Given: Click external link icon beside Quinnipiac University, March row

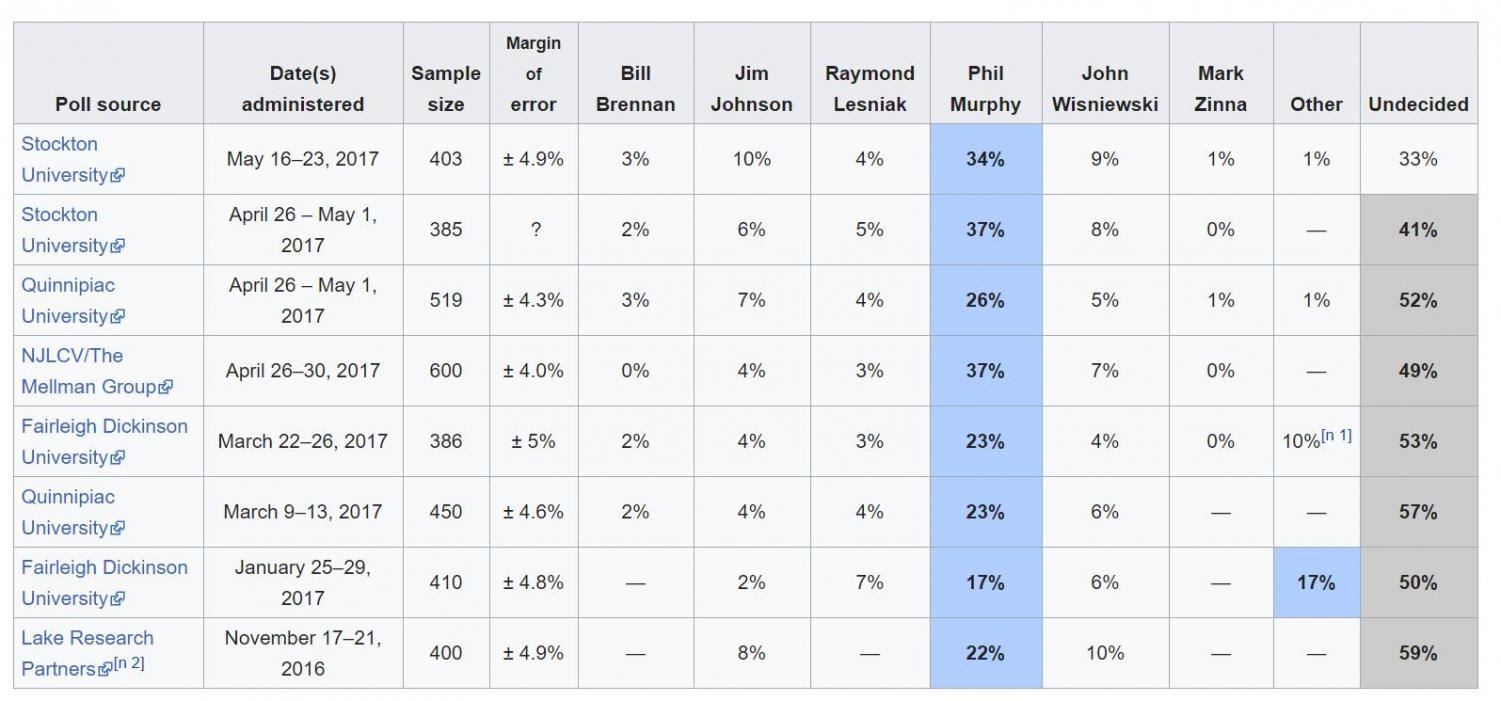Looking at the screenshot, I should (x=118, y=528).
